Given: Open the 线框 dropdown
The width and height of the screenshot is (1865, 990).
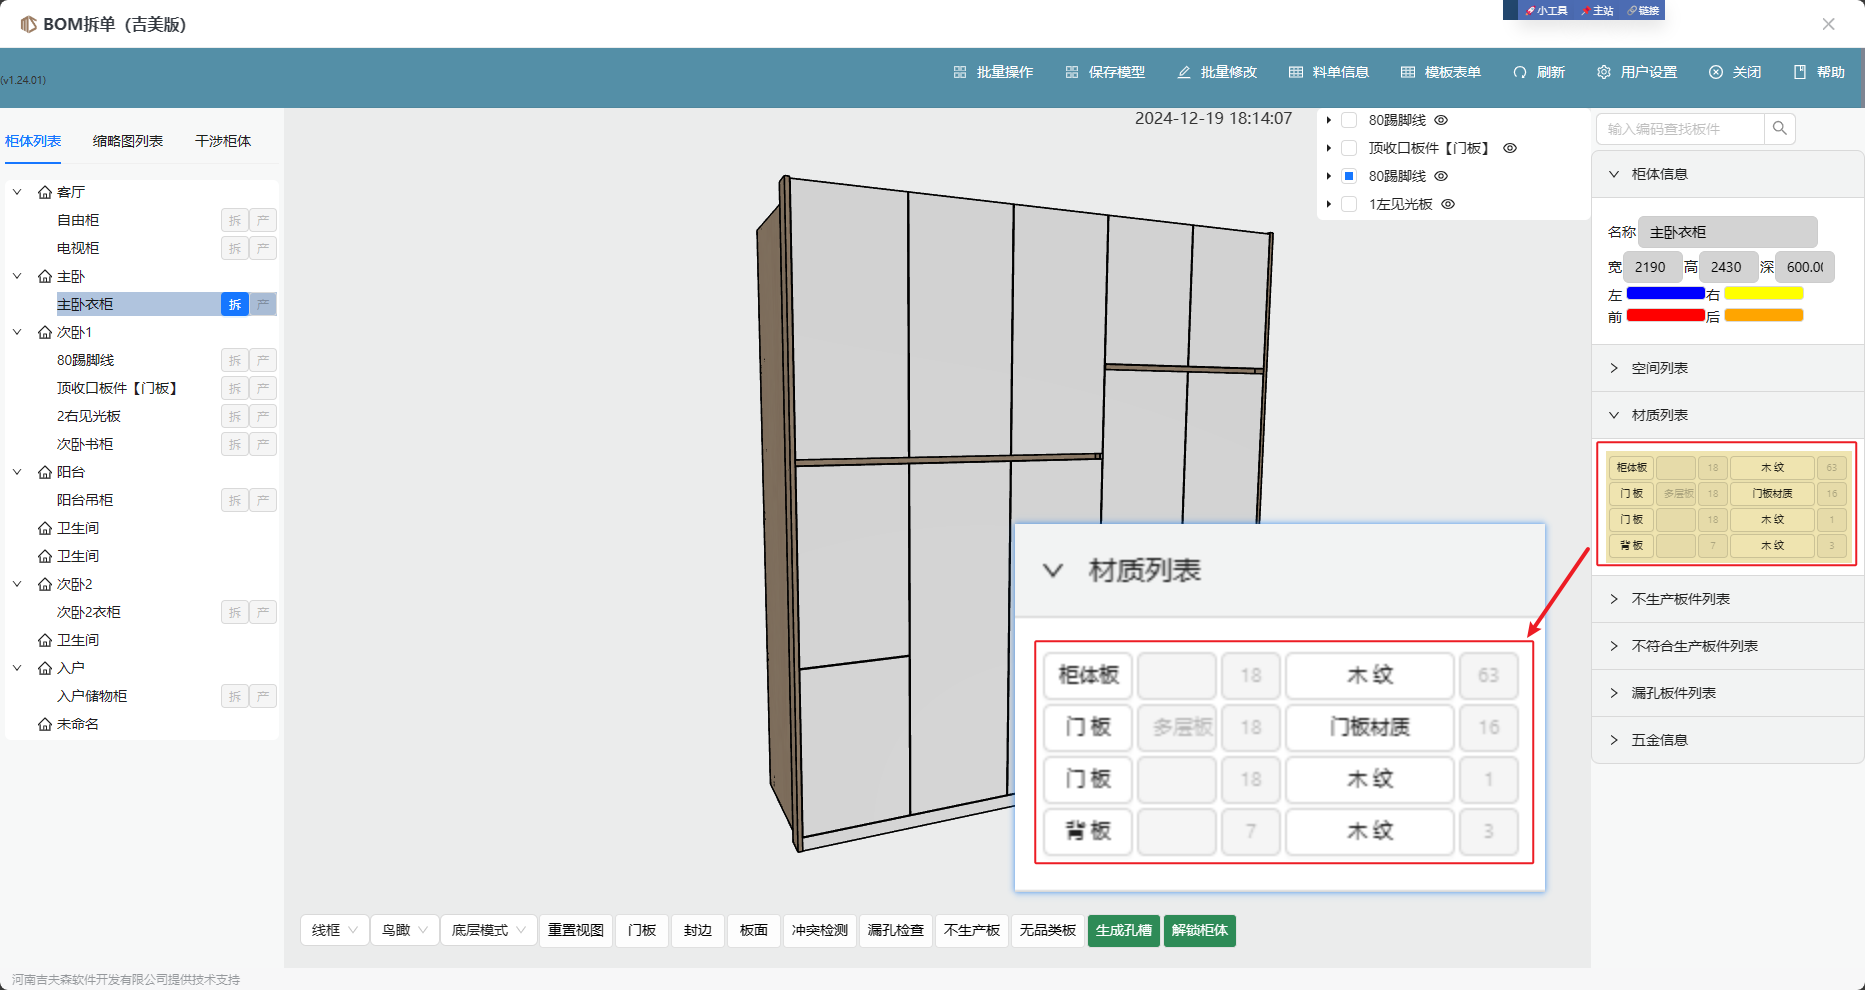Looking at the screenshot, I should (x=335, y=930).
